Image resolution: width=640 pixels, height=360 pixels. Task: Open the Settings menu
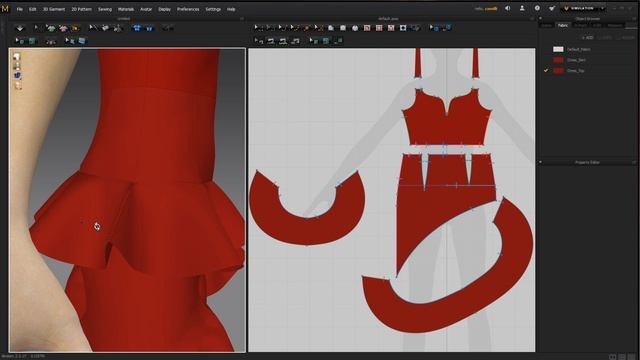pos(213,9)
